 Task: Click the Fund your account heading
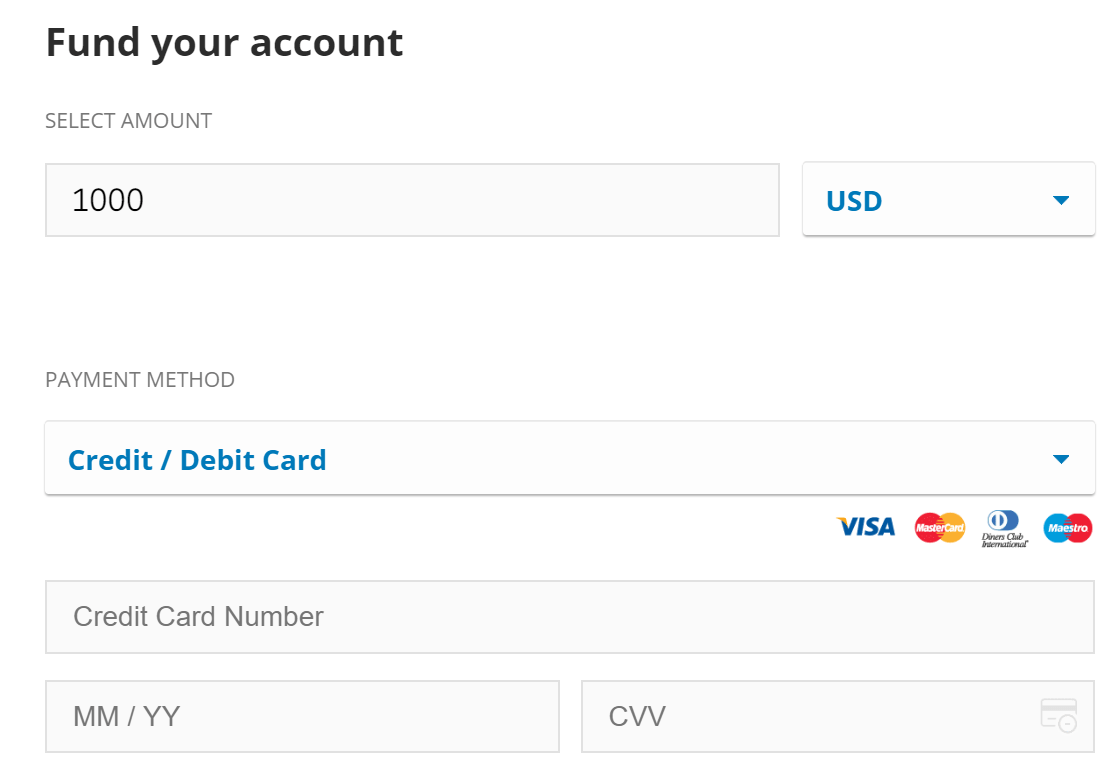pyautogui.click(x=225, y=43)
